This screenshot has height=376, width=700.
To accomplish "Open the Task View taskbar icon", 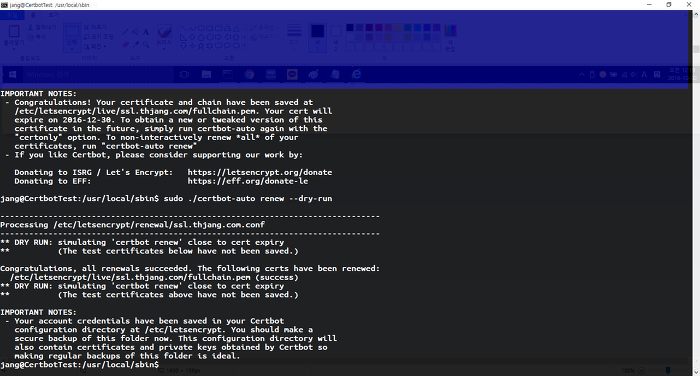I will click(x=184, y=75).
